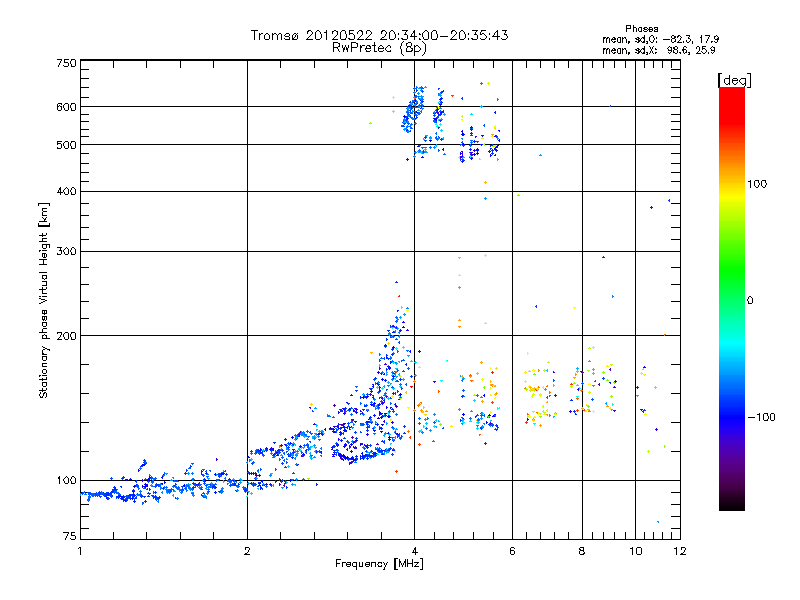Click the 'Frequency [MHz]' axis title
This screenshot has height=600, width=800.
coord(379,564)
